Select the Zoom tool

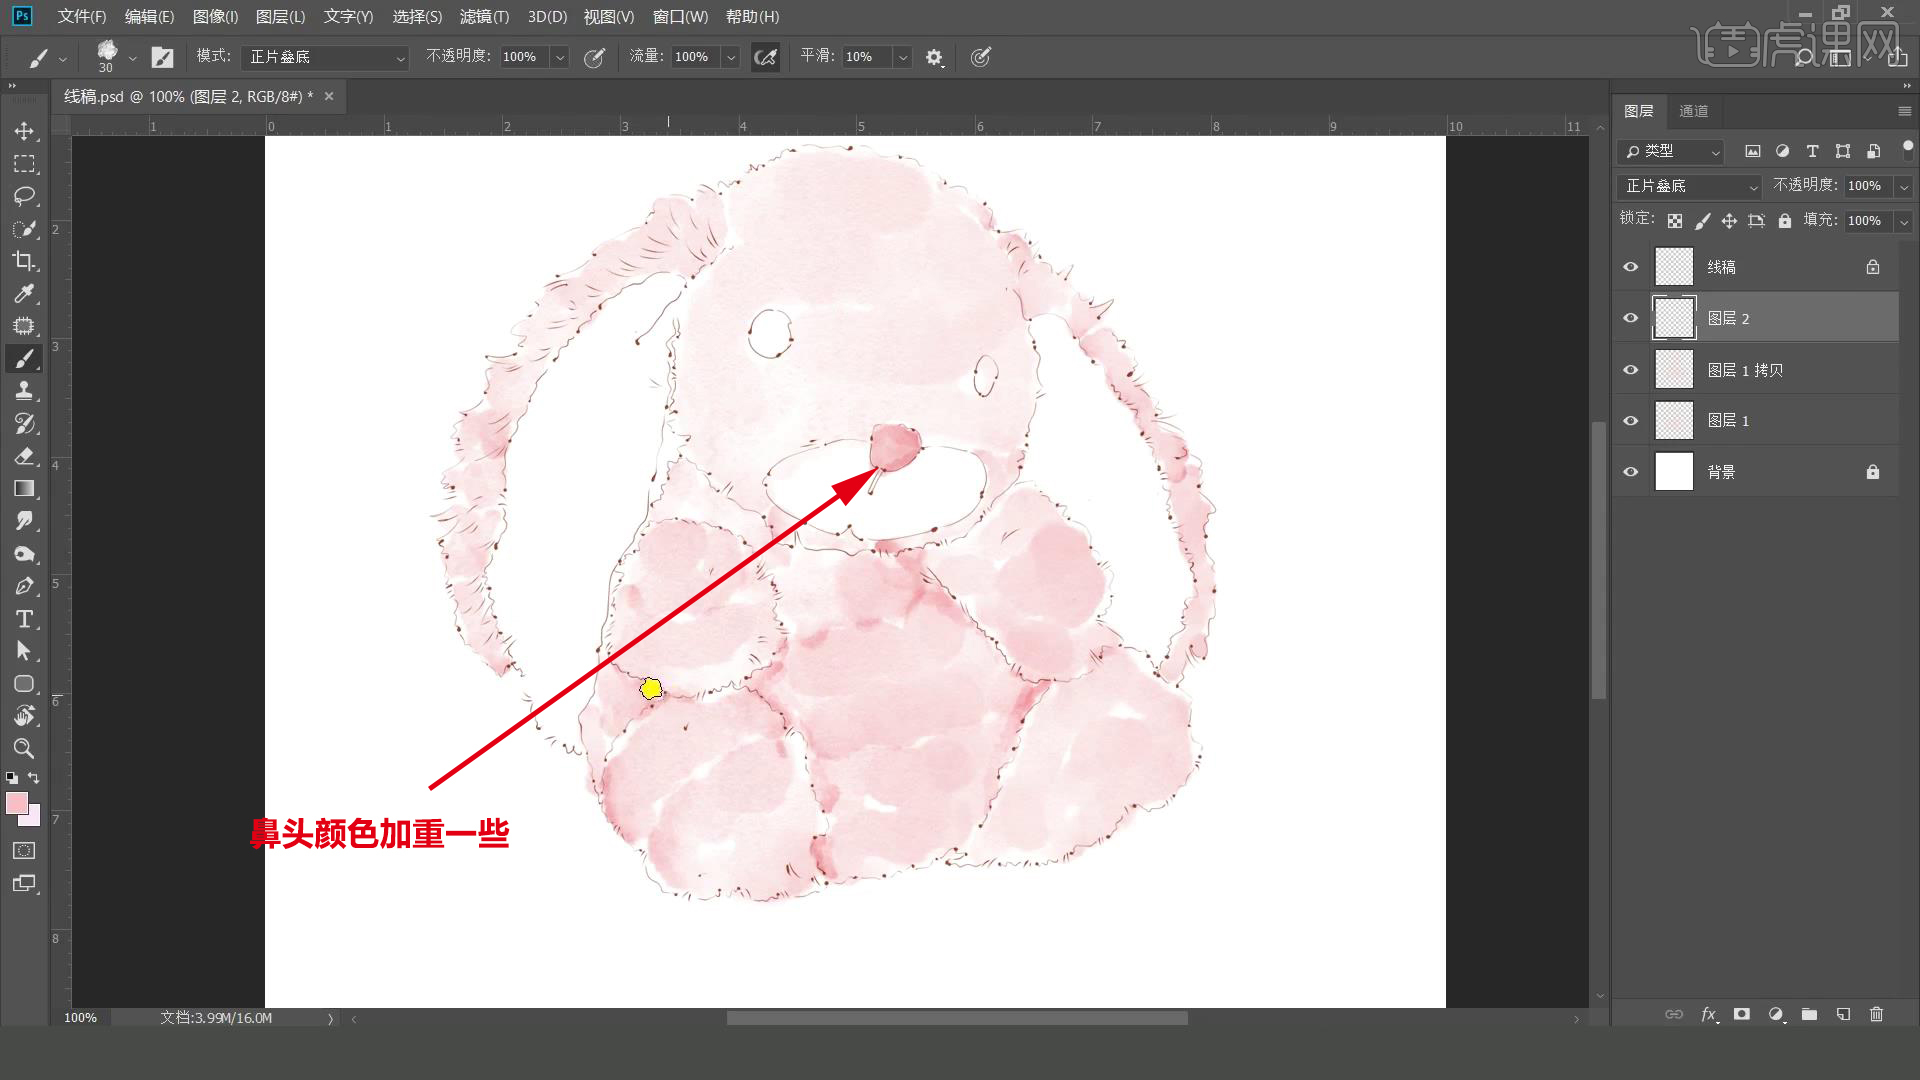(24, 749)
